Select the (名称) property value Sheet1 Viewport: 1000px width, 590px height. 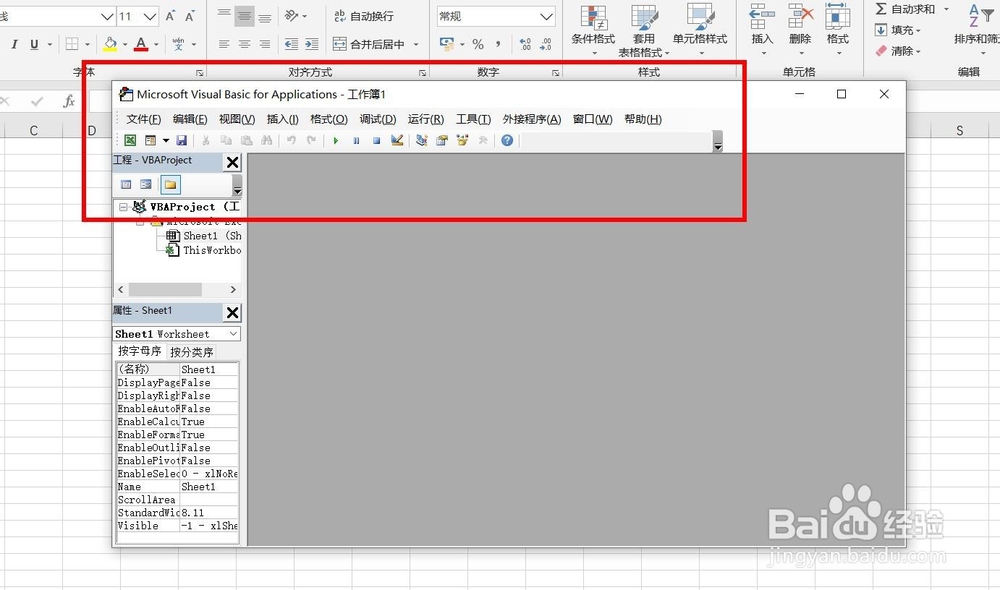(x=209, y=369)
